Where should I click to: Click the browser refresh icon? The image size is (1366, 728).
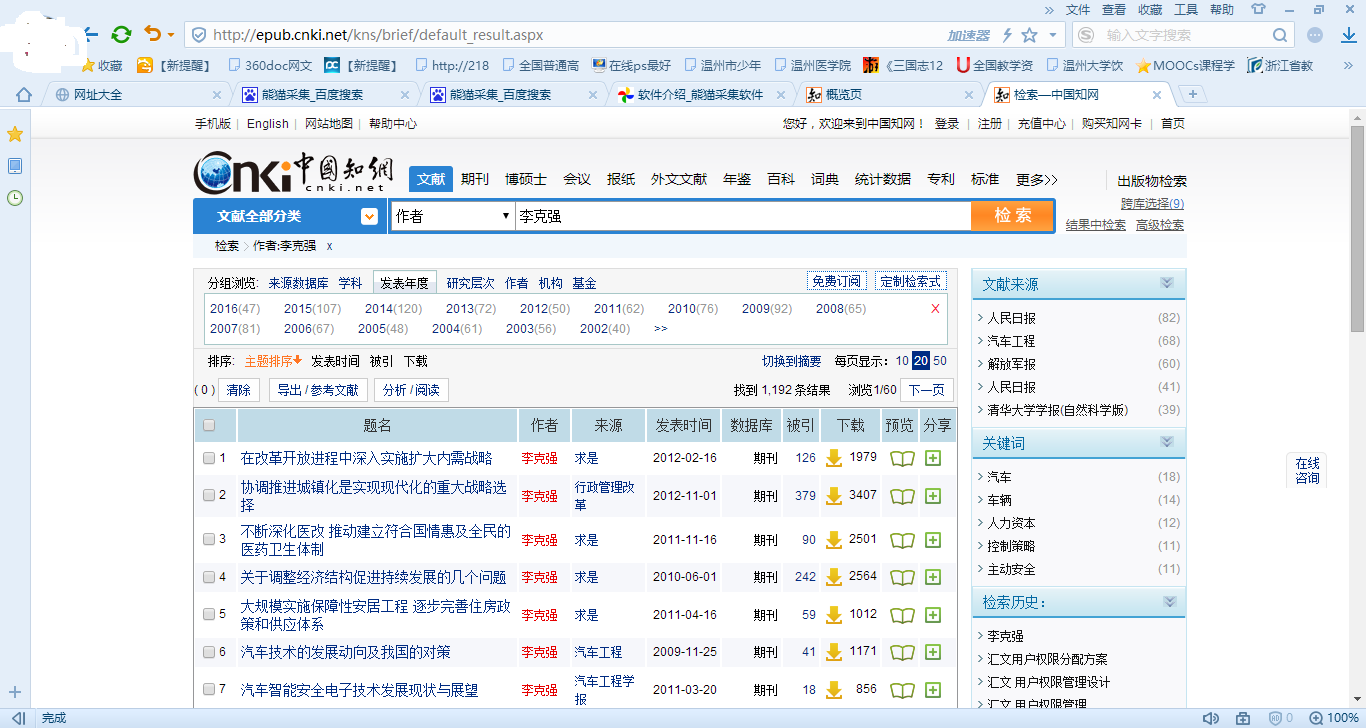click(x=121, y=34)
